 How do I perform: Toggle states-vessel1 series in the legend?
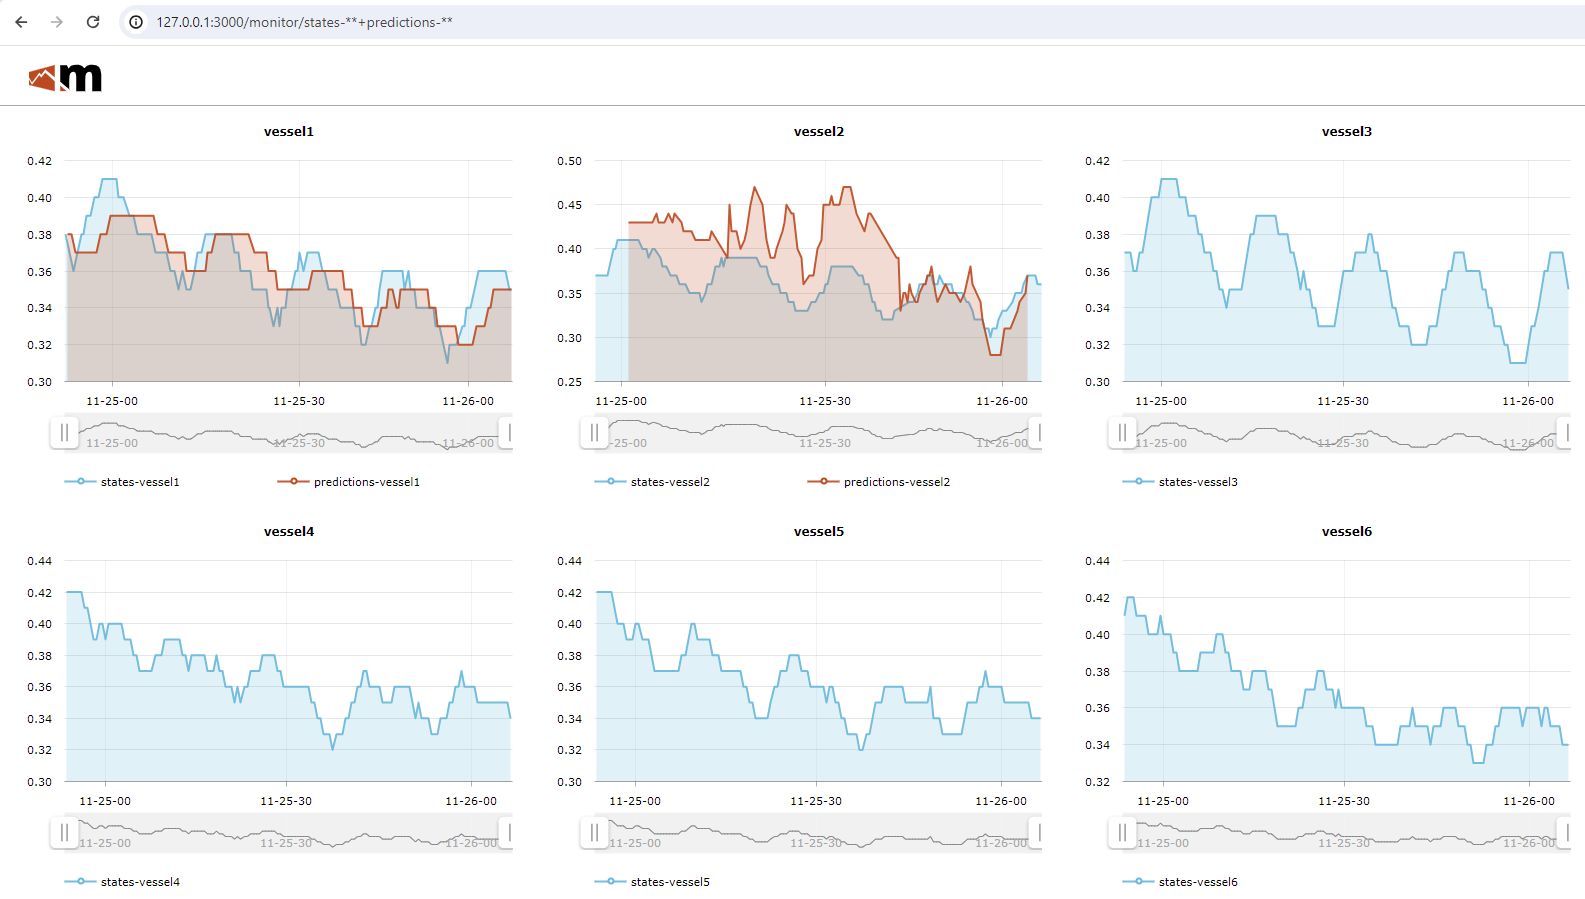pyautogui.click(x=122, y=482)
